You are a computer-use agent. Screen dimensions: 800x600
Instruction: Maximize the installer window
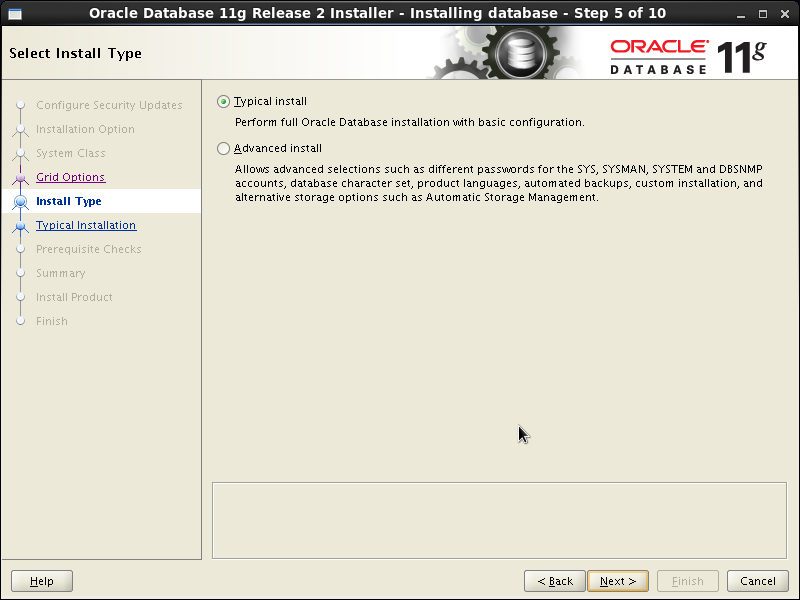click(763, 14)
